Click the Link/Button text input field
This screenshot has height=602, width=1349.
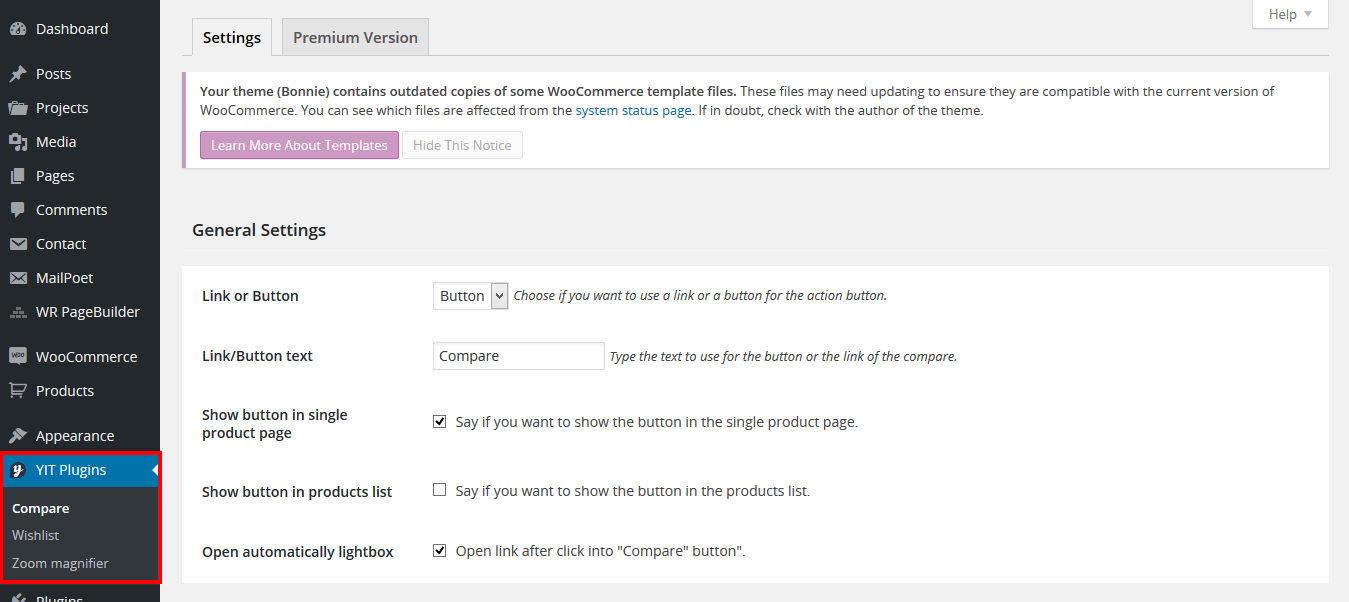click(x=518, y=356)
